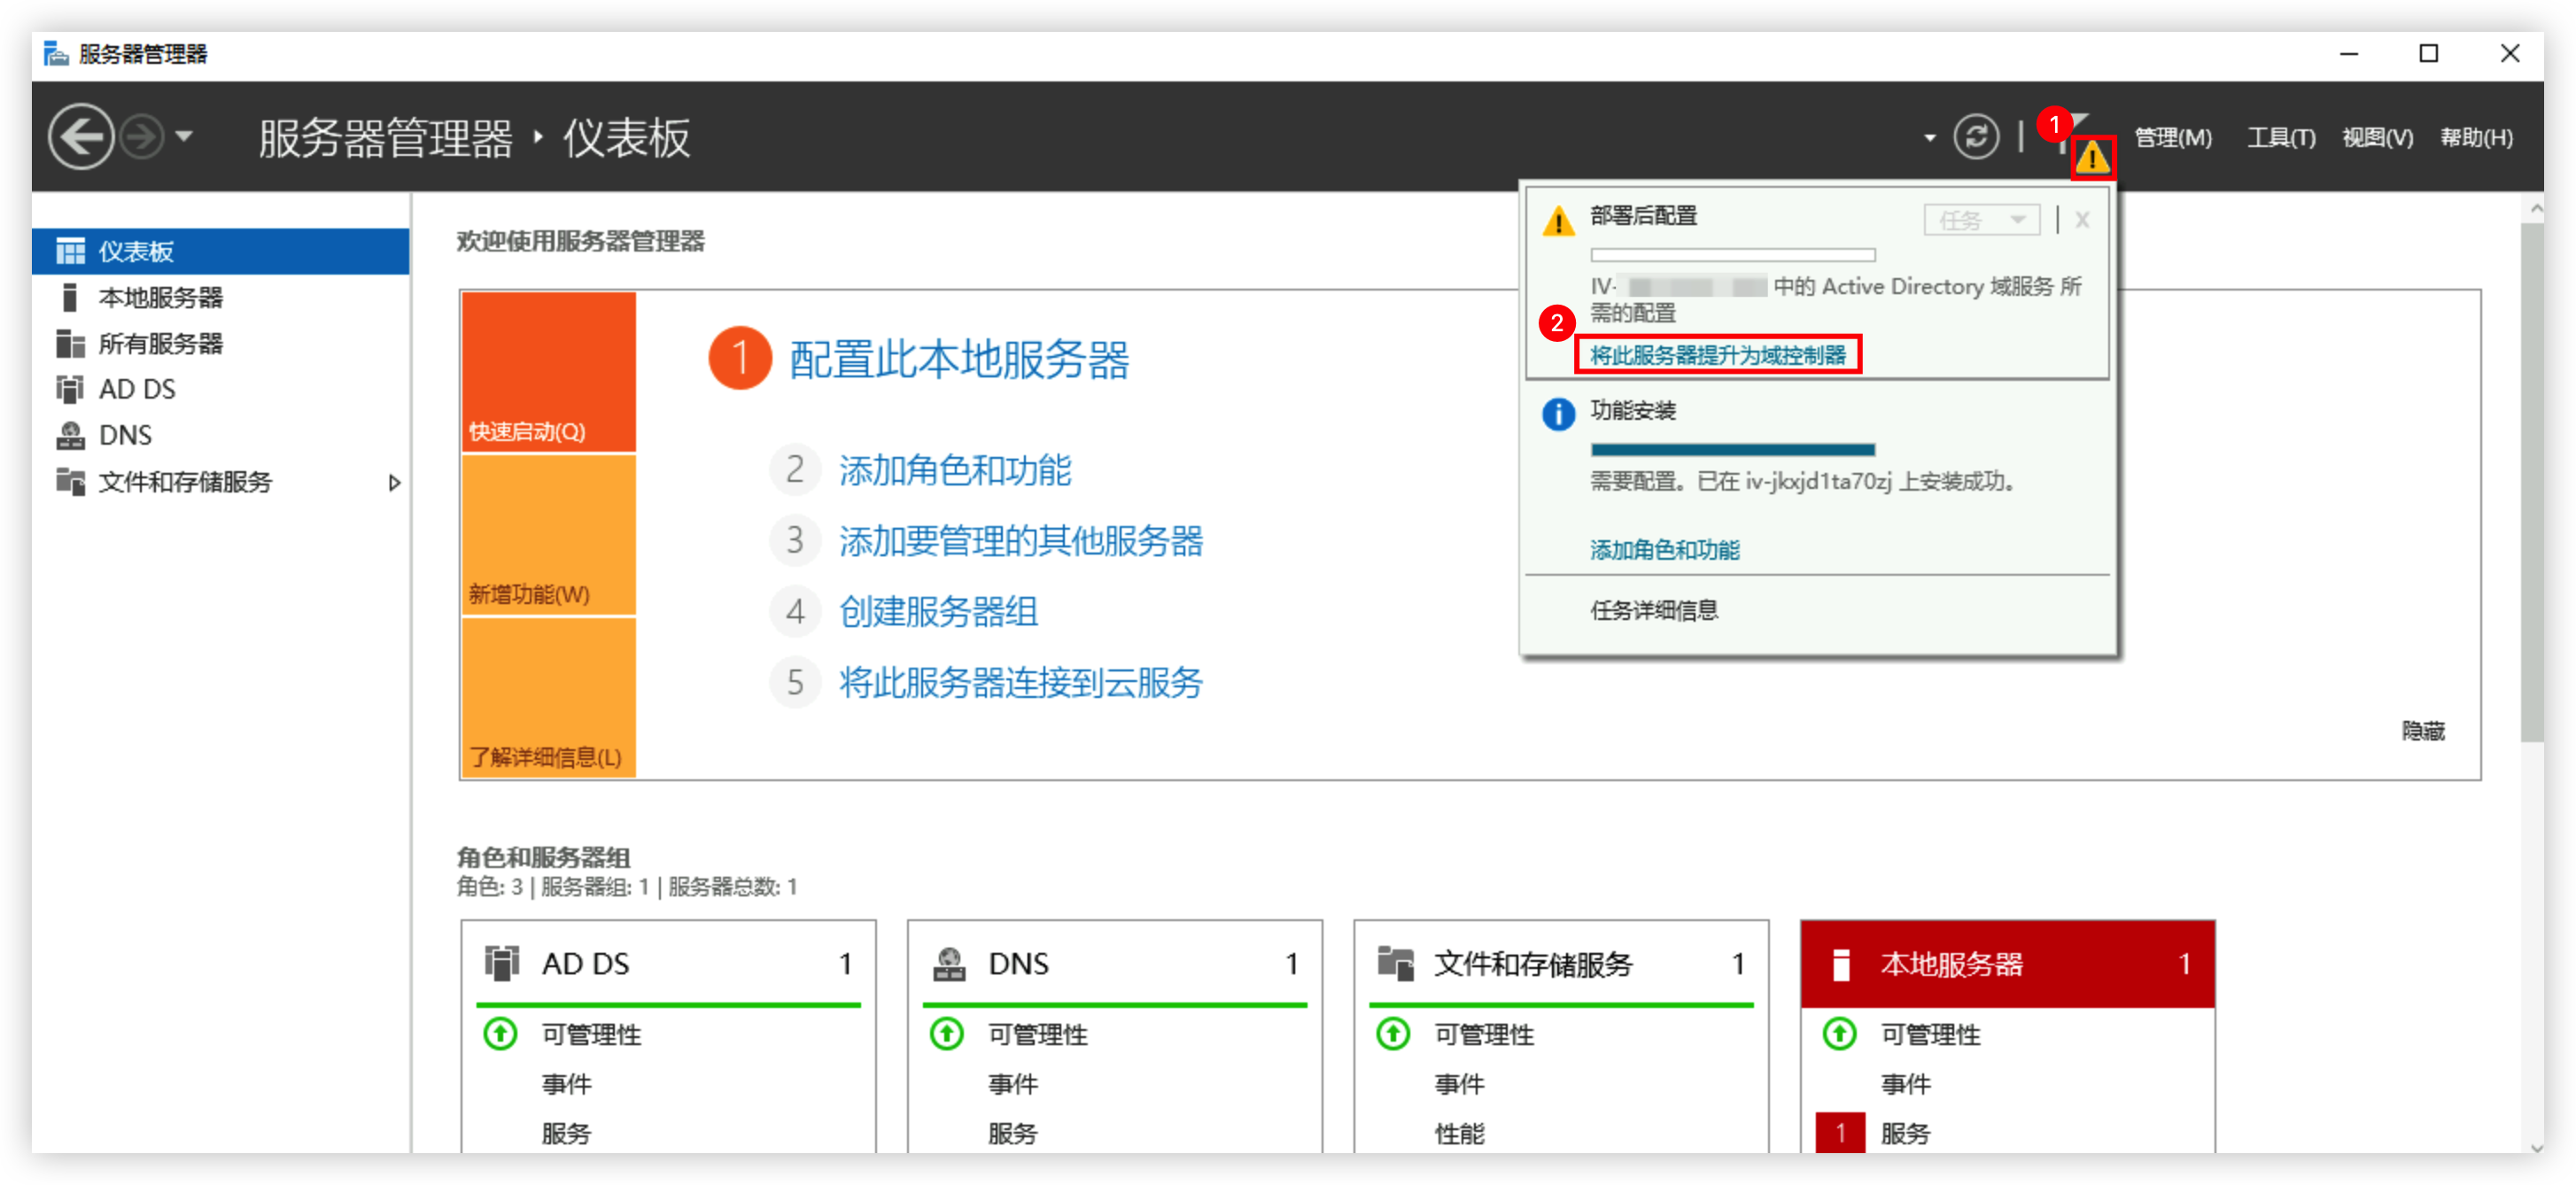Click the DNS tile server icon
Screen dimensions: 2576x1185
pos(948,963)
